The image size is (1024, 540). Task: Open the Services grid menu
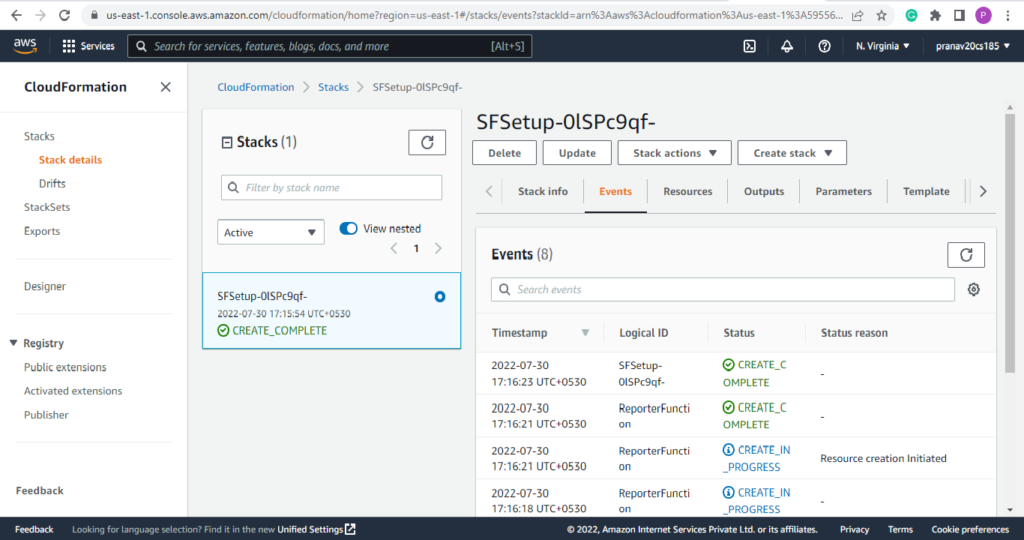click(88, 46)
